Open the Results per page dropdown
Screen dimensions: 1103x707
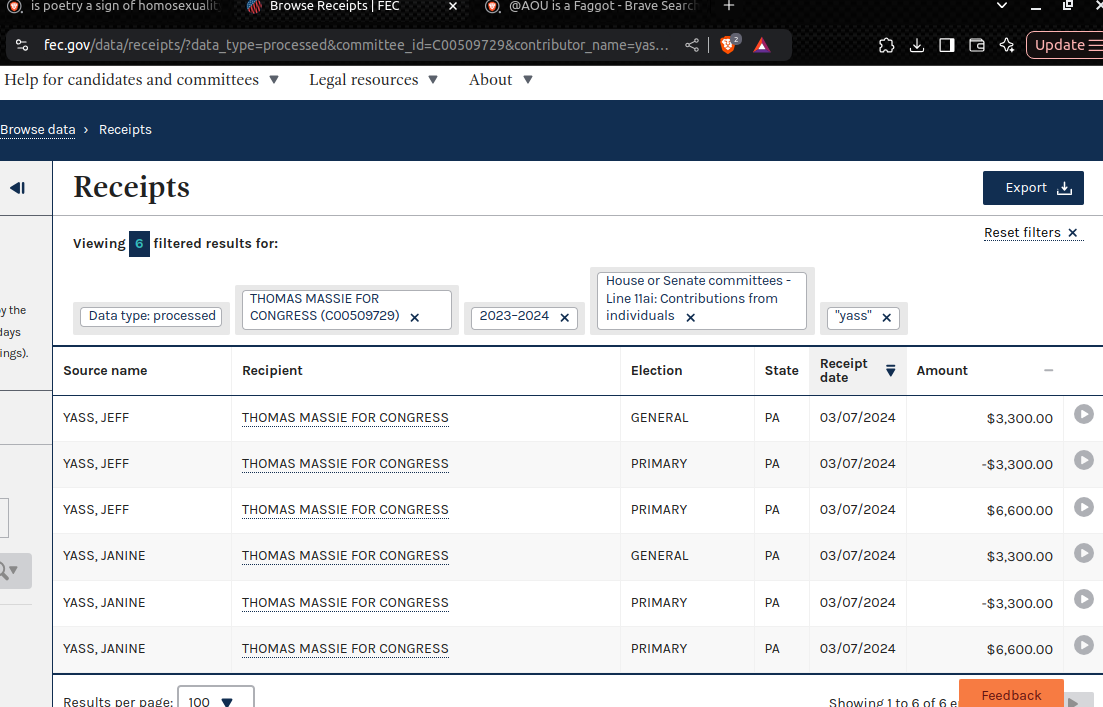click(x=215, y=700)
